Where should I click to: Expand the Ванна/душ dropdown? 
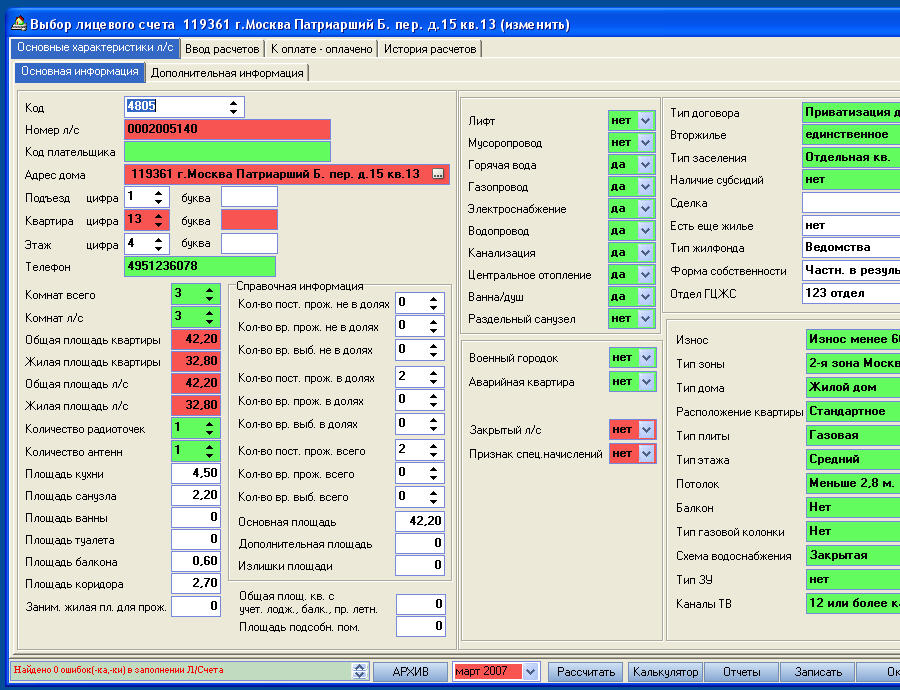tap(646, 297)
